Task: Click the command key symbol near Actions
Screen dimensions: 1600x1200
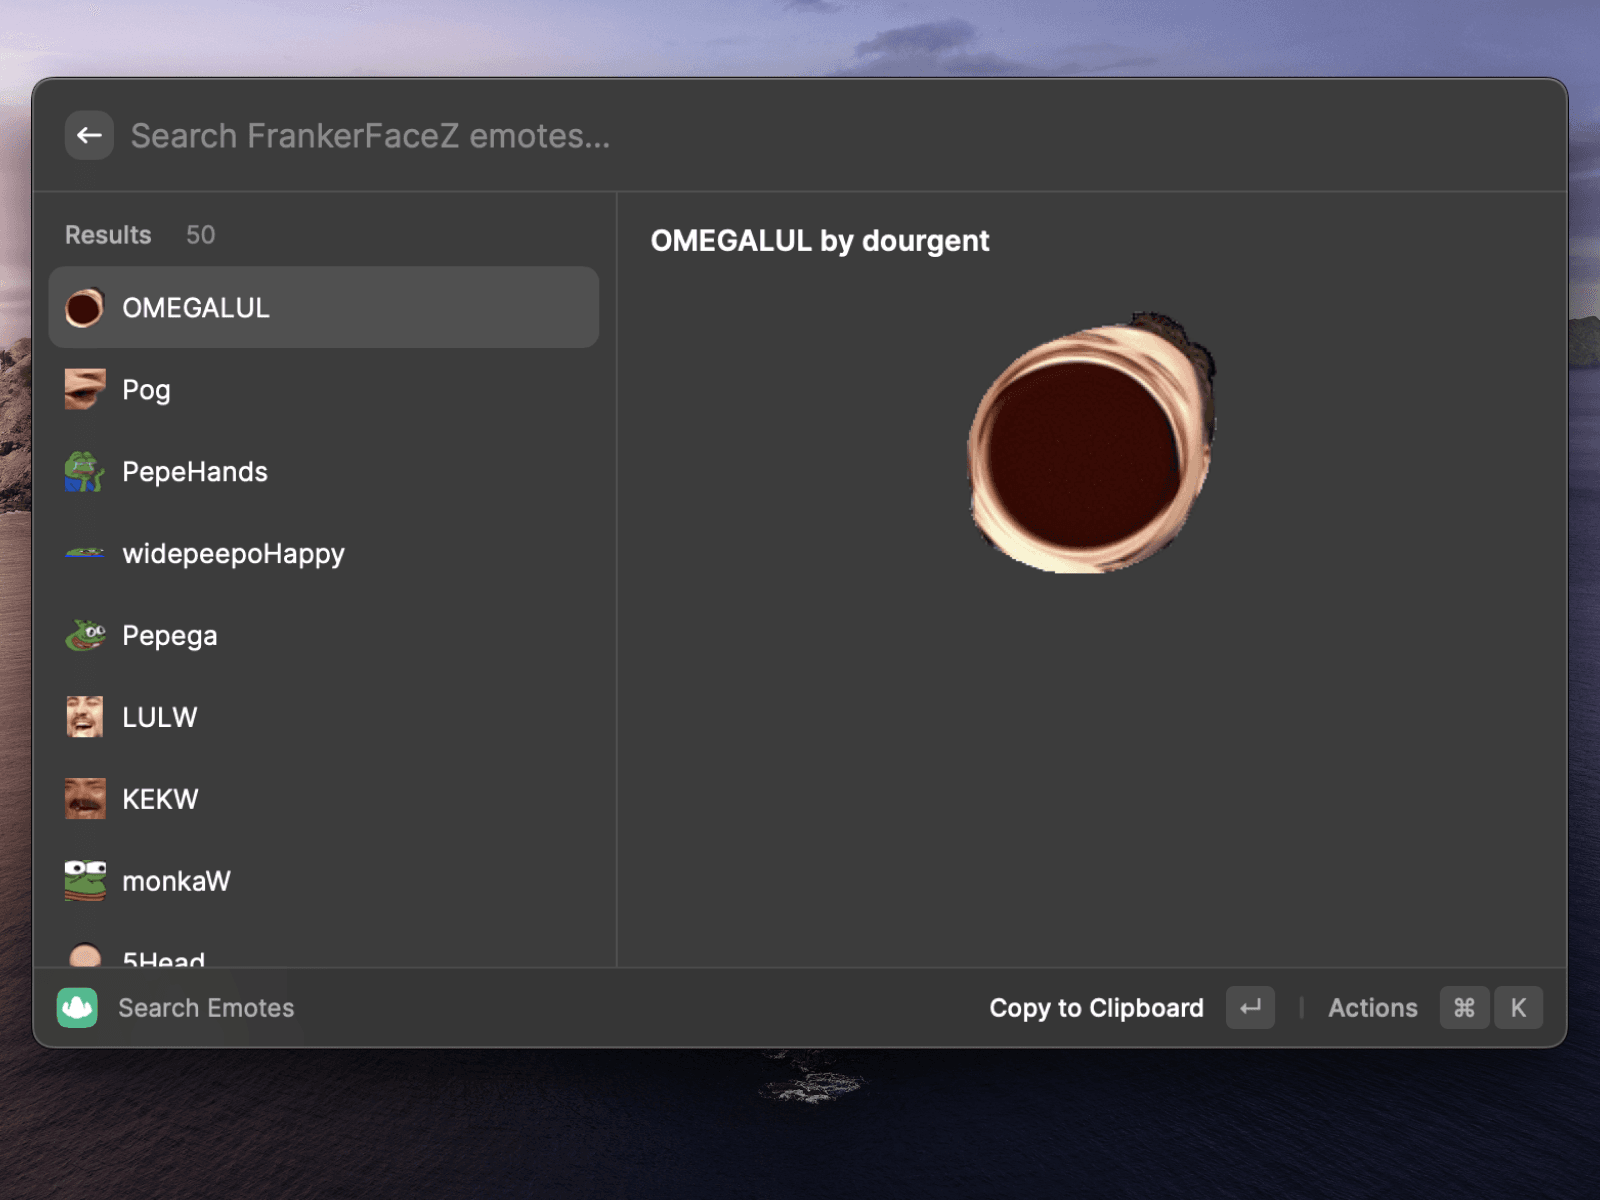Action: pyautogui.click(x=1464, y=1007)
